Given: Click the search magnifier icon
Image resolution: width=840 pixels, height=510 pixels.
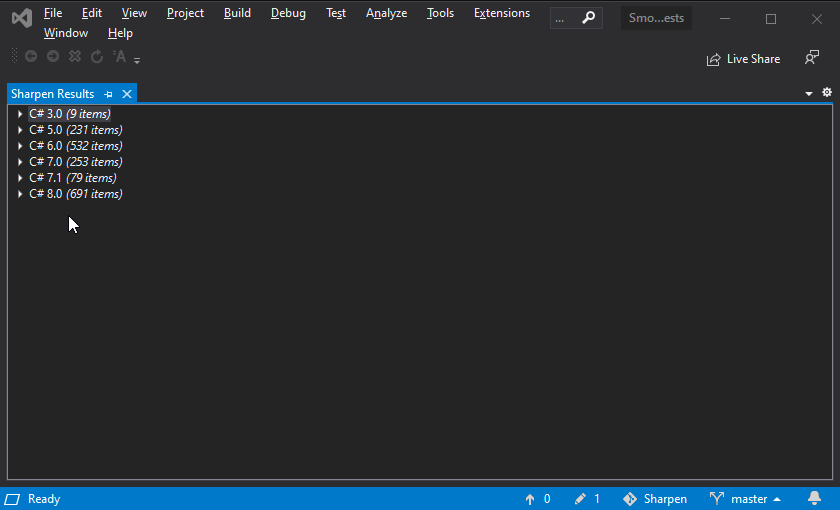Looking at the screenshot, I should tap(588, 18).
